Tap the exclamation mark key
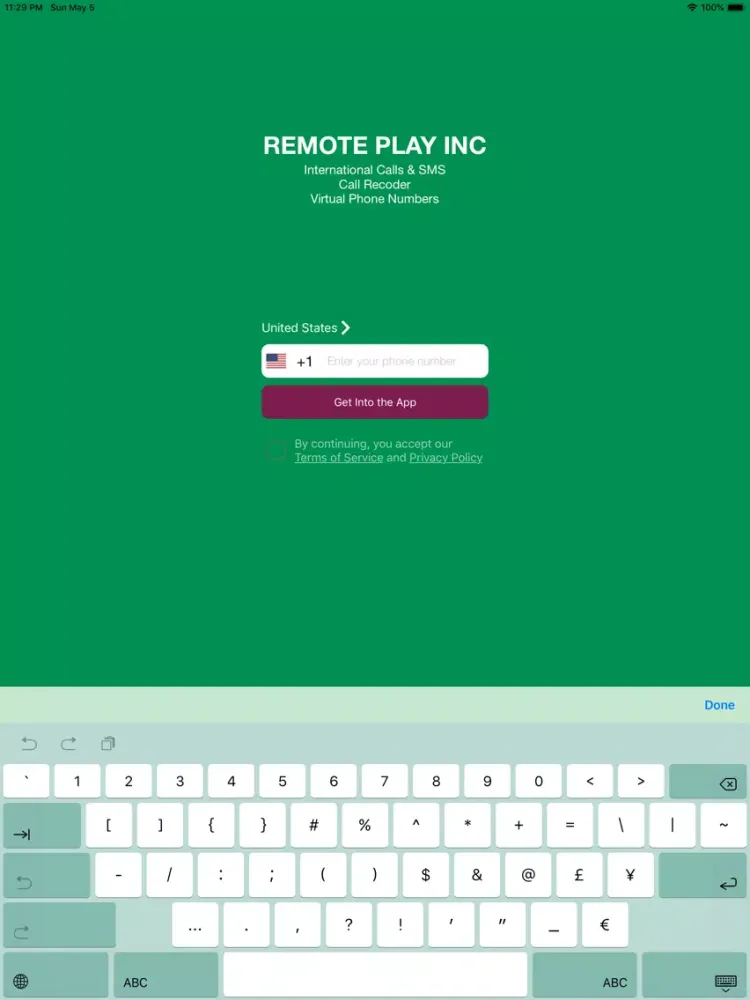Screen dimensions: 750x1000 (400, 925)
